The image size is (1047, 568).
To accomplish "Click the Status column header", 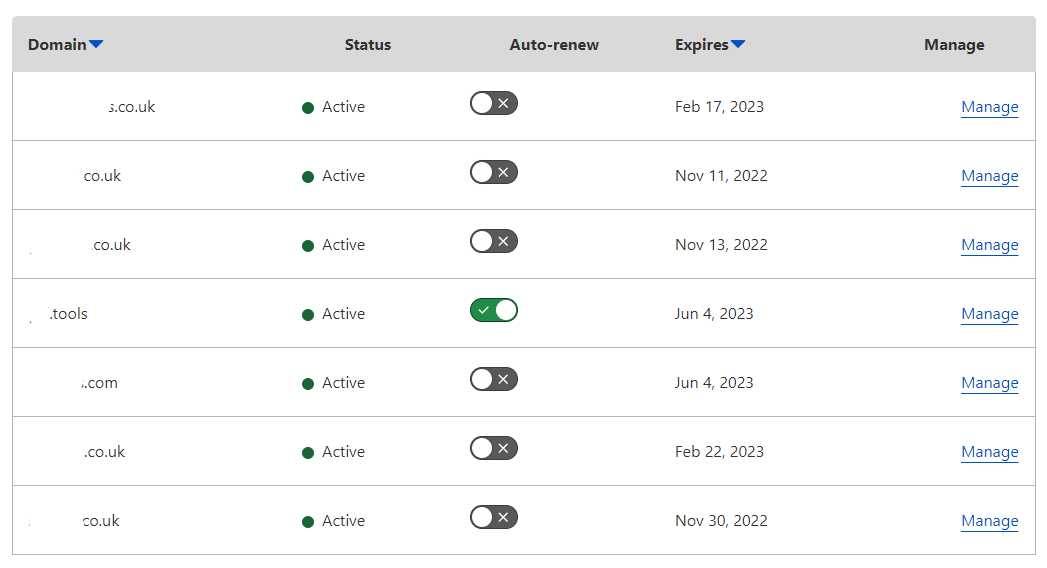I will pos(368,45).
